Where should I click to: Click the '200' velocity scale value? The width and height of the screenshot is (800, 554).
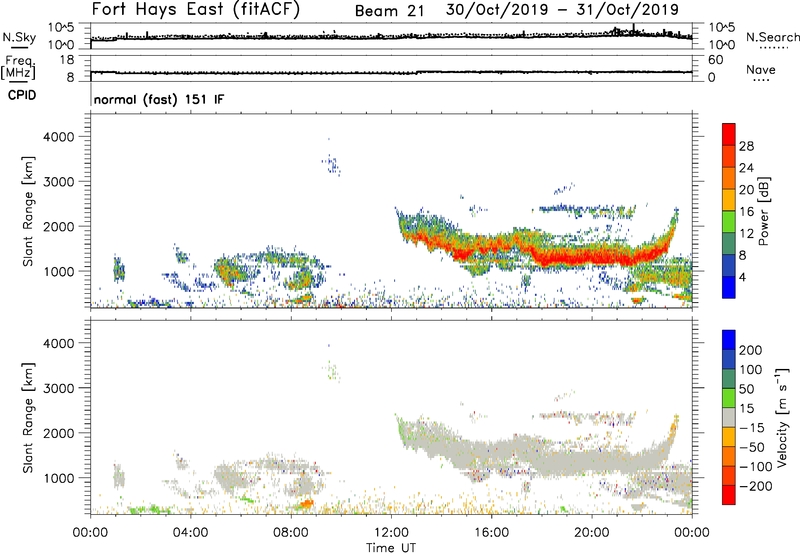[751, 350]
